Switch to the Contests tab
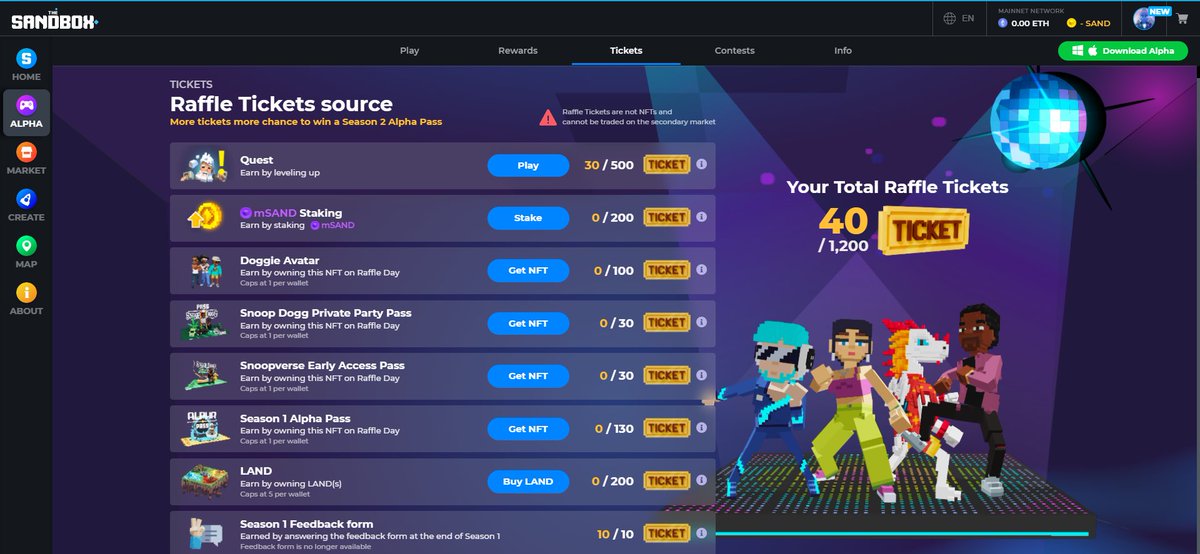 (x=735, y=50)
